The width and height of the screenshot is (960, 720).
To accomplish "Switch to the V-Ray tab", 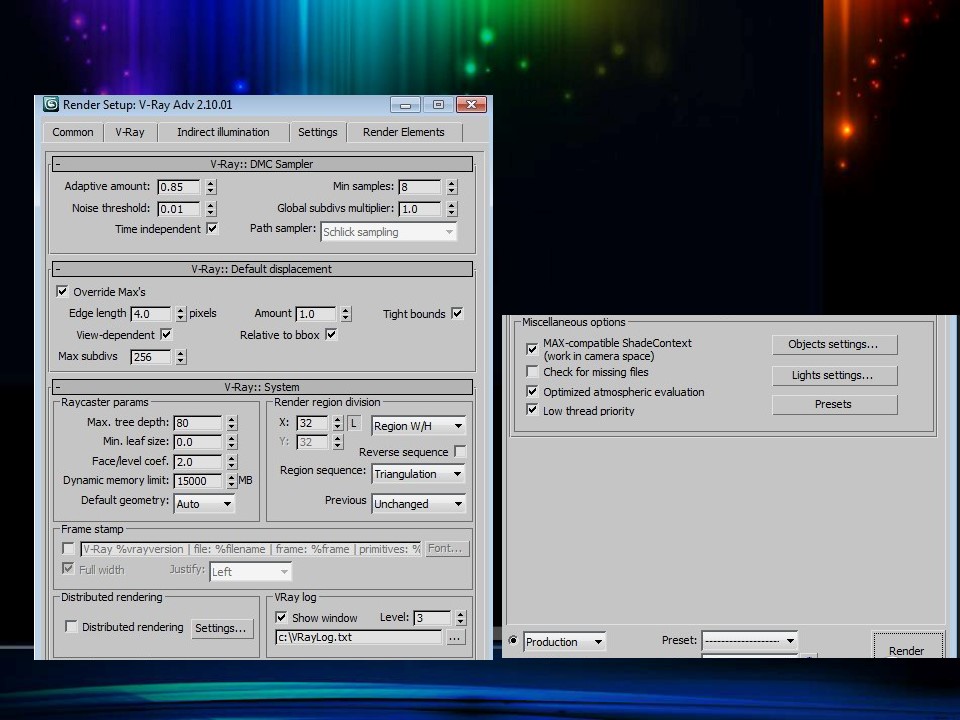I will click(x=130, y=132).
